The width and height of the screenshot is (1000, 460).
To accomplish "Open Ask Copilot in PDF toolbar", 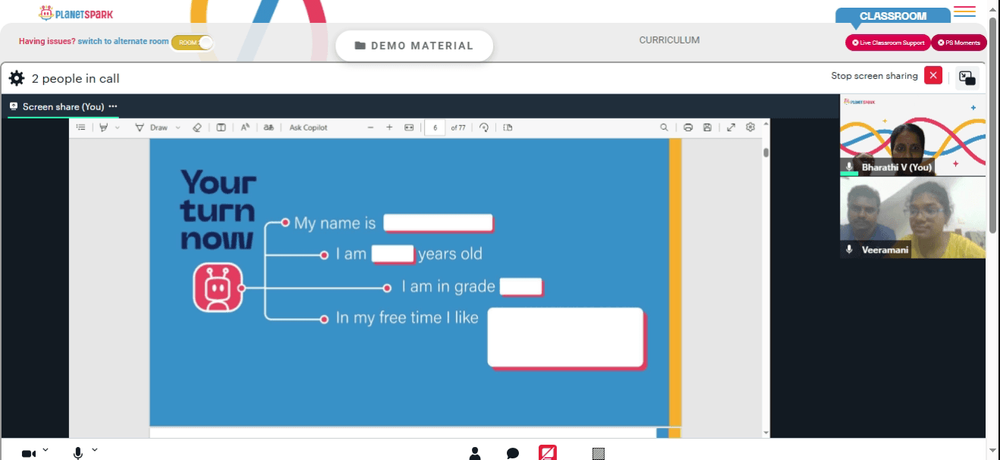I will (308, 128).
